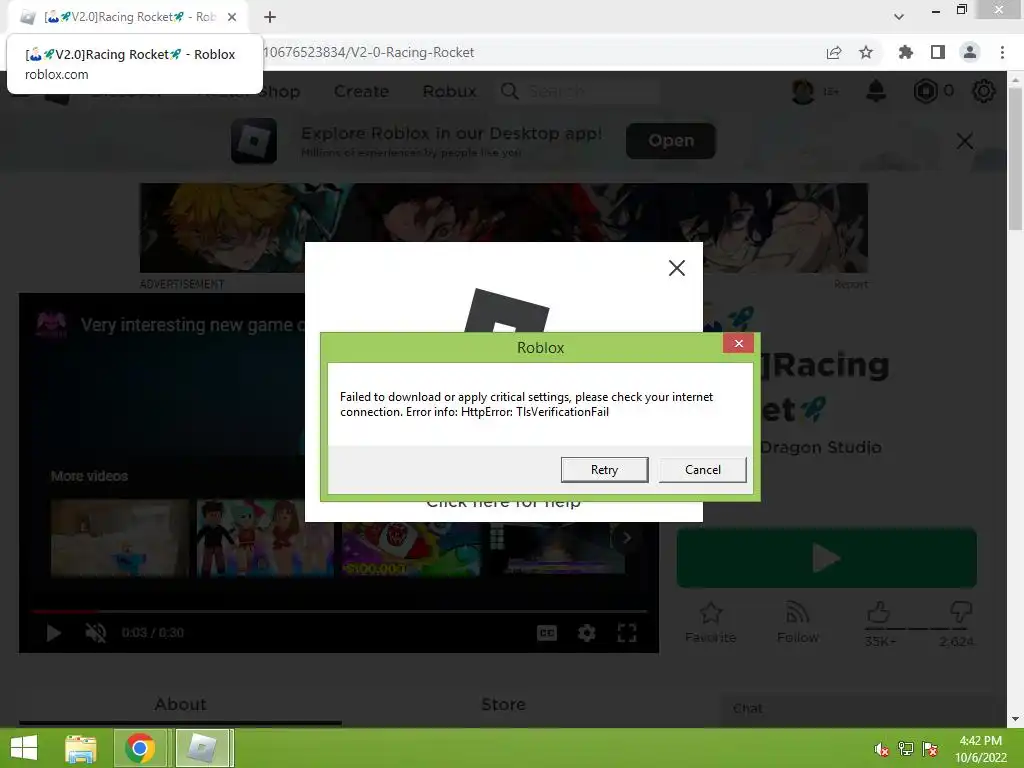Open video player settings gear
The image size is (1024, 768).
click(x=586, y=633)
